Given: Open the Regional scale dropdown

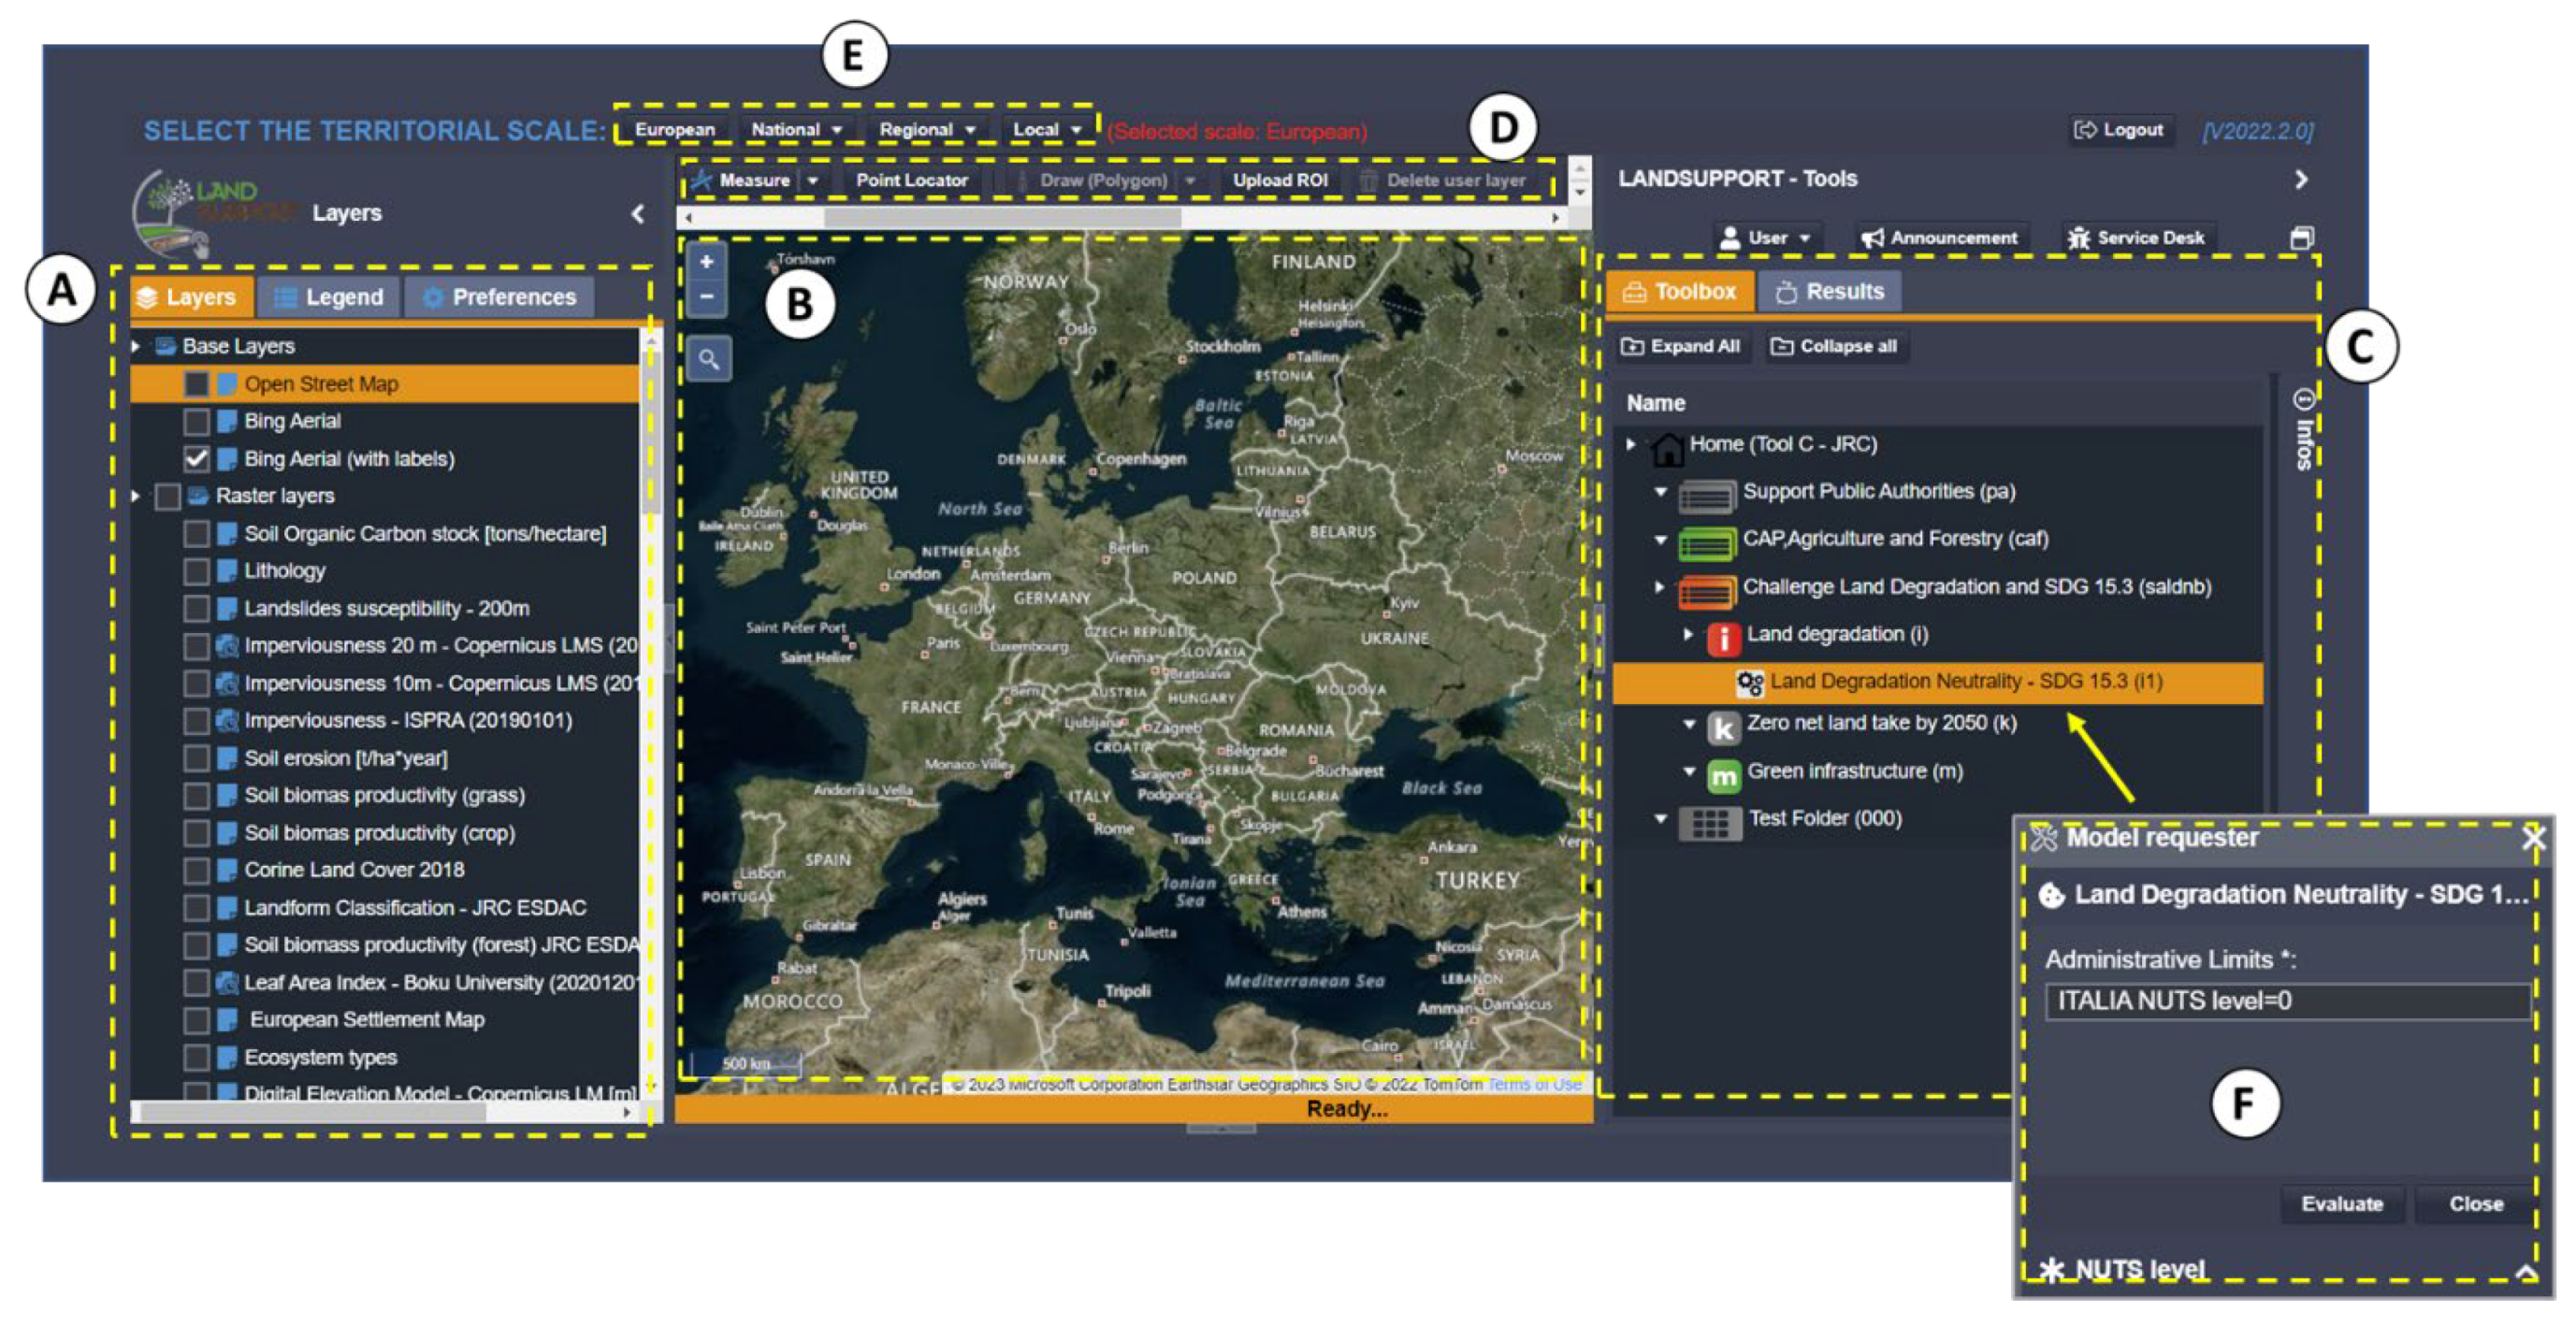Looking at the screenshot, I should 926,130.
